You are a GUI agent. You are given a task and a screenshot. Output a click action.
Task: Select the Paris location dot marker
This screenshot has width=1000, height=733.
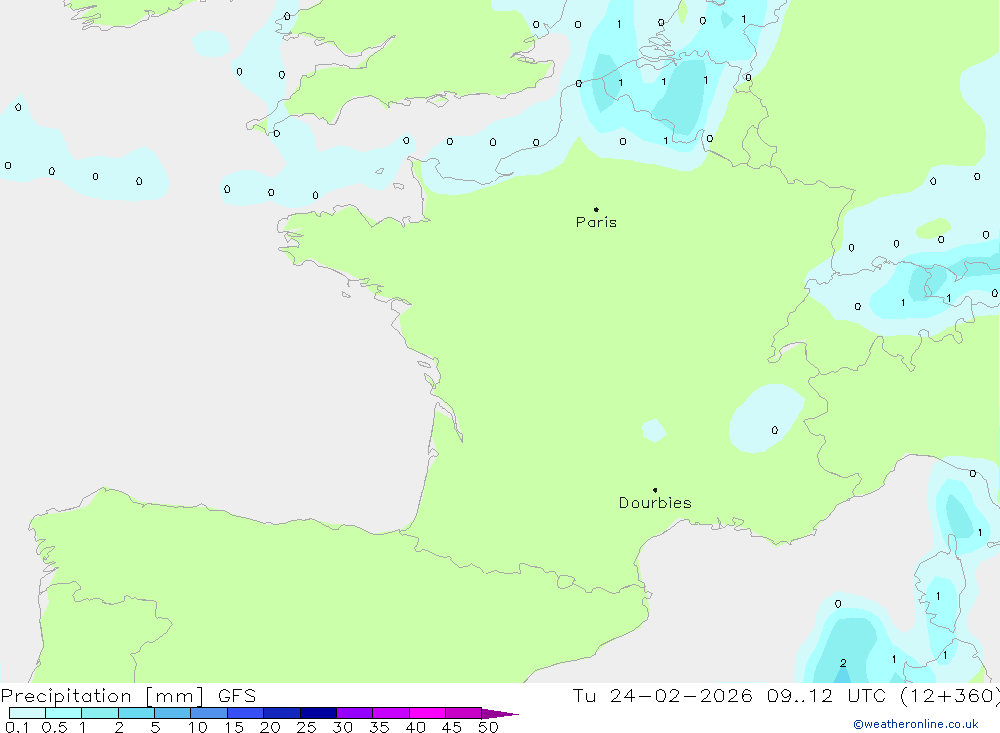[x=596, y=209]
